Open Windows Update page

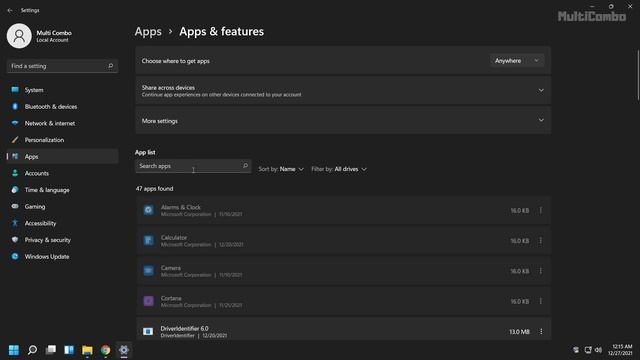point(62,257)
